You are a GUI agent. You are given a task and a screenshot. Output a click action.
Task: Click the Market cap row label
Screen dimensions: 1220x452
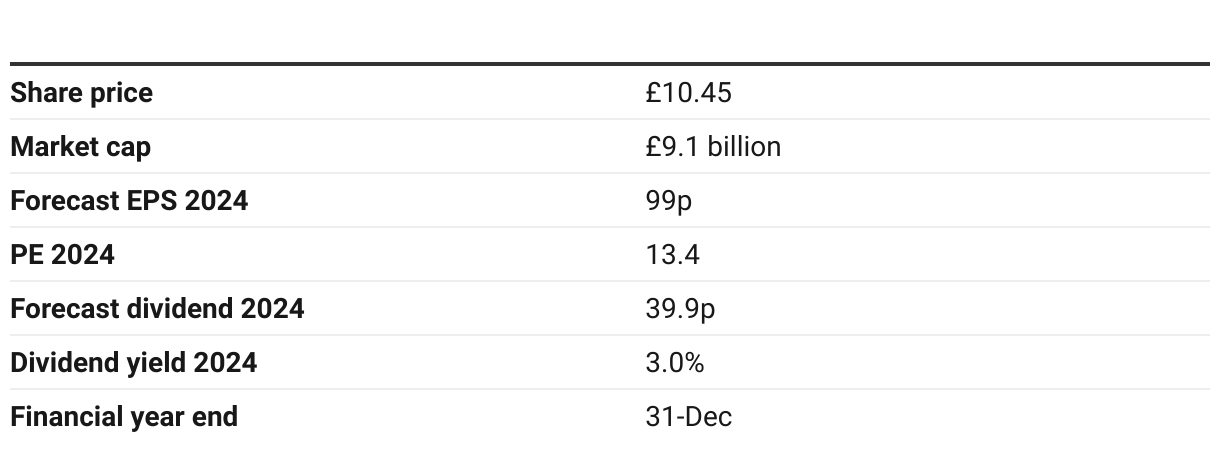(x=80, y=147)
